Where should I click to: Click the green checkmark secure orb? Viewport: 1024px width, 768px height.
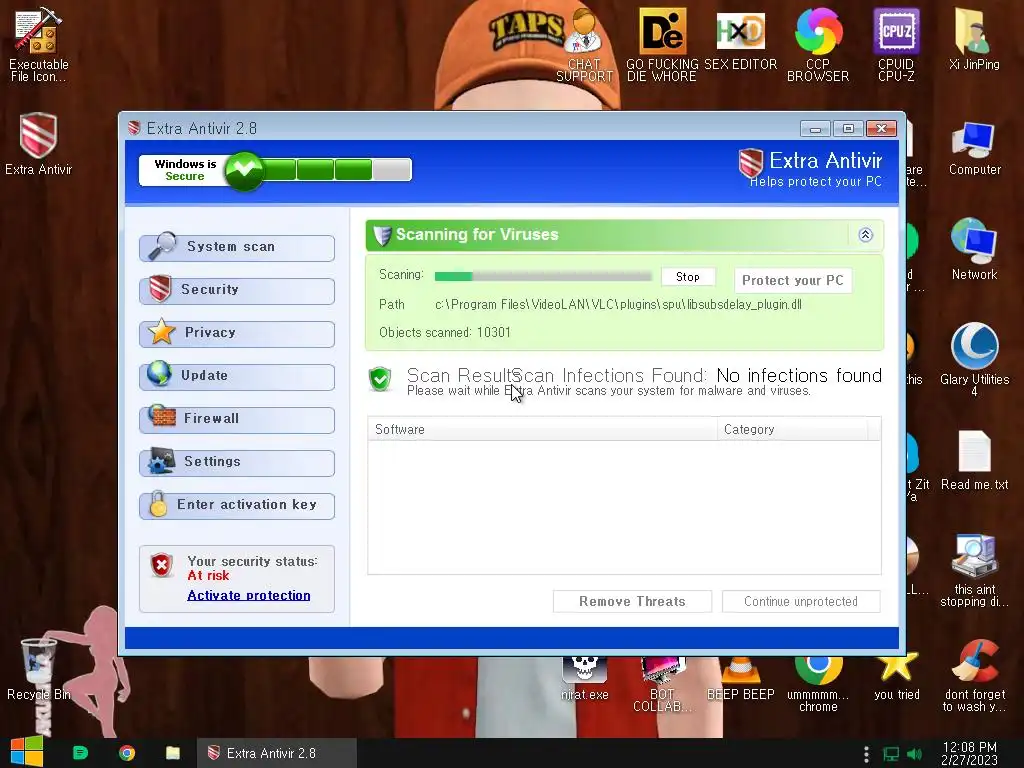point(244,170)
